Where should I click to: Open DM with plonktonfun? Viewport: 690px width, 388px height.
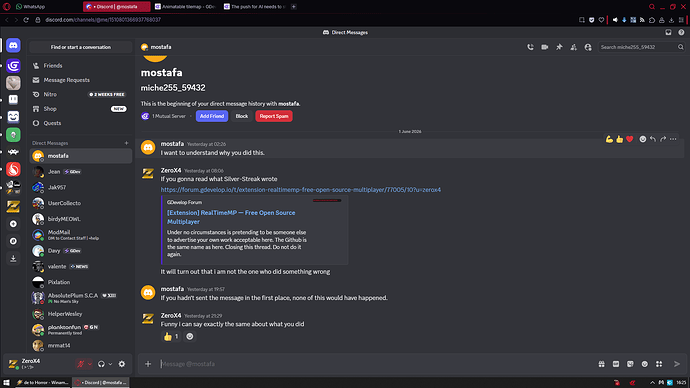pyautogui.click(x=81, y=330)
